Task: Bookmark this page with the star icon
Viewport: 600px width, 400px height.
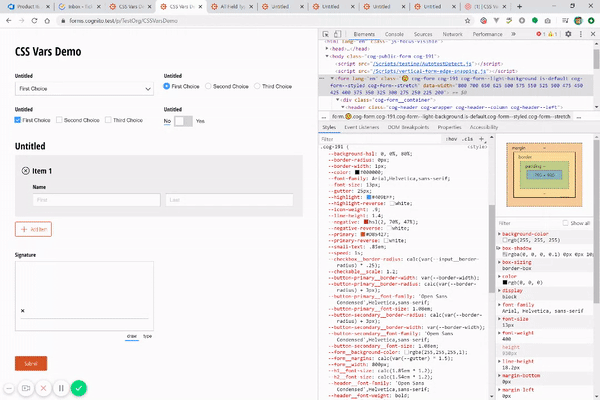Action: click(x=467, y=21)
